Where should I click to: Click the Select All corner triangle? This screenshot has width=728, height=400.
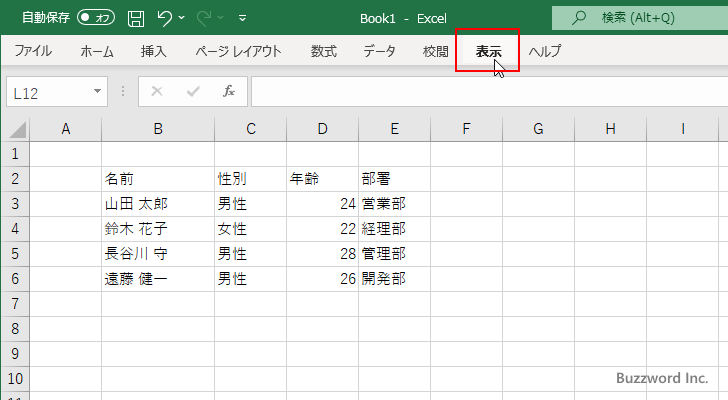point(16,129)
